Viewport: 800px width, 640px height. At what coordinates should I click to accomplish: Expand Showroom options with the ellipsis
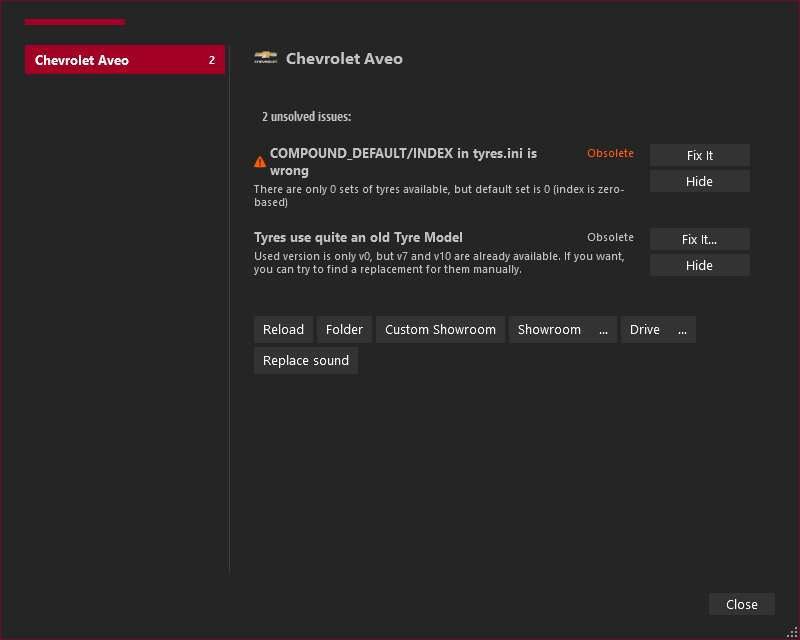(604, 329)
